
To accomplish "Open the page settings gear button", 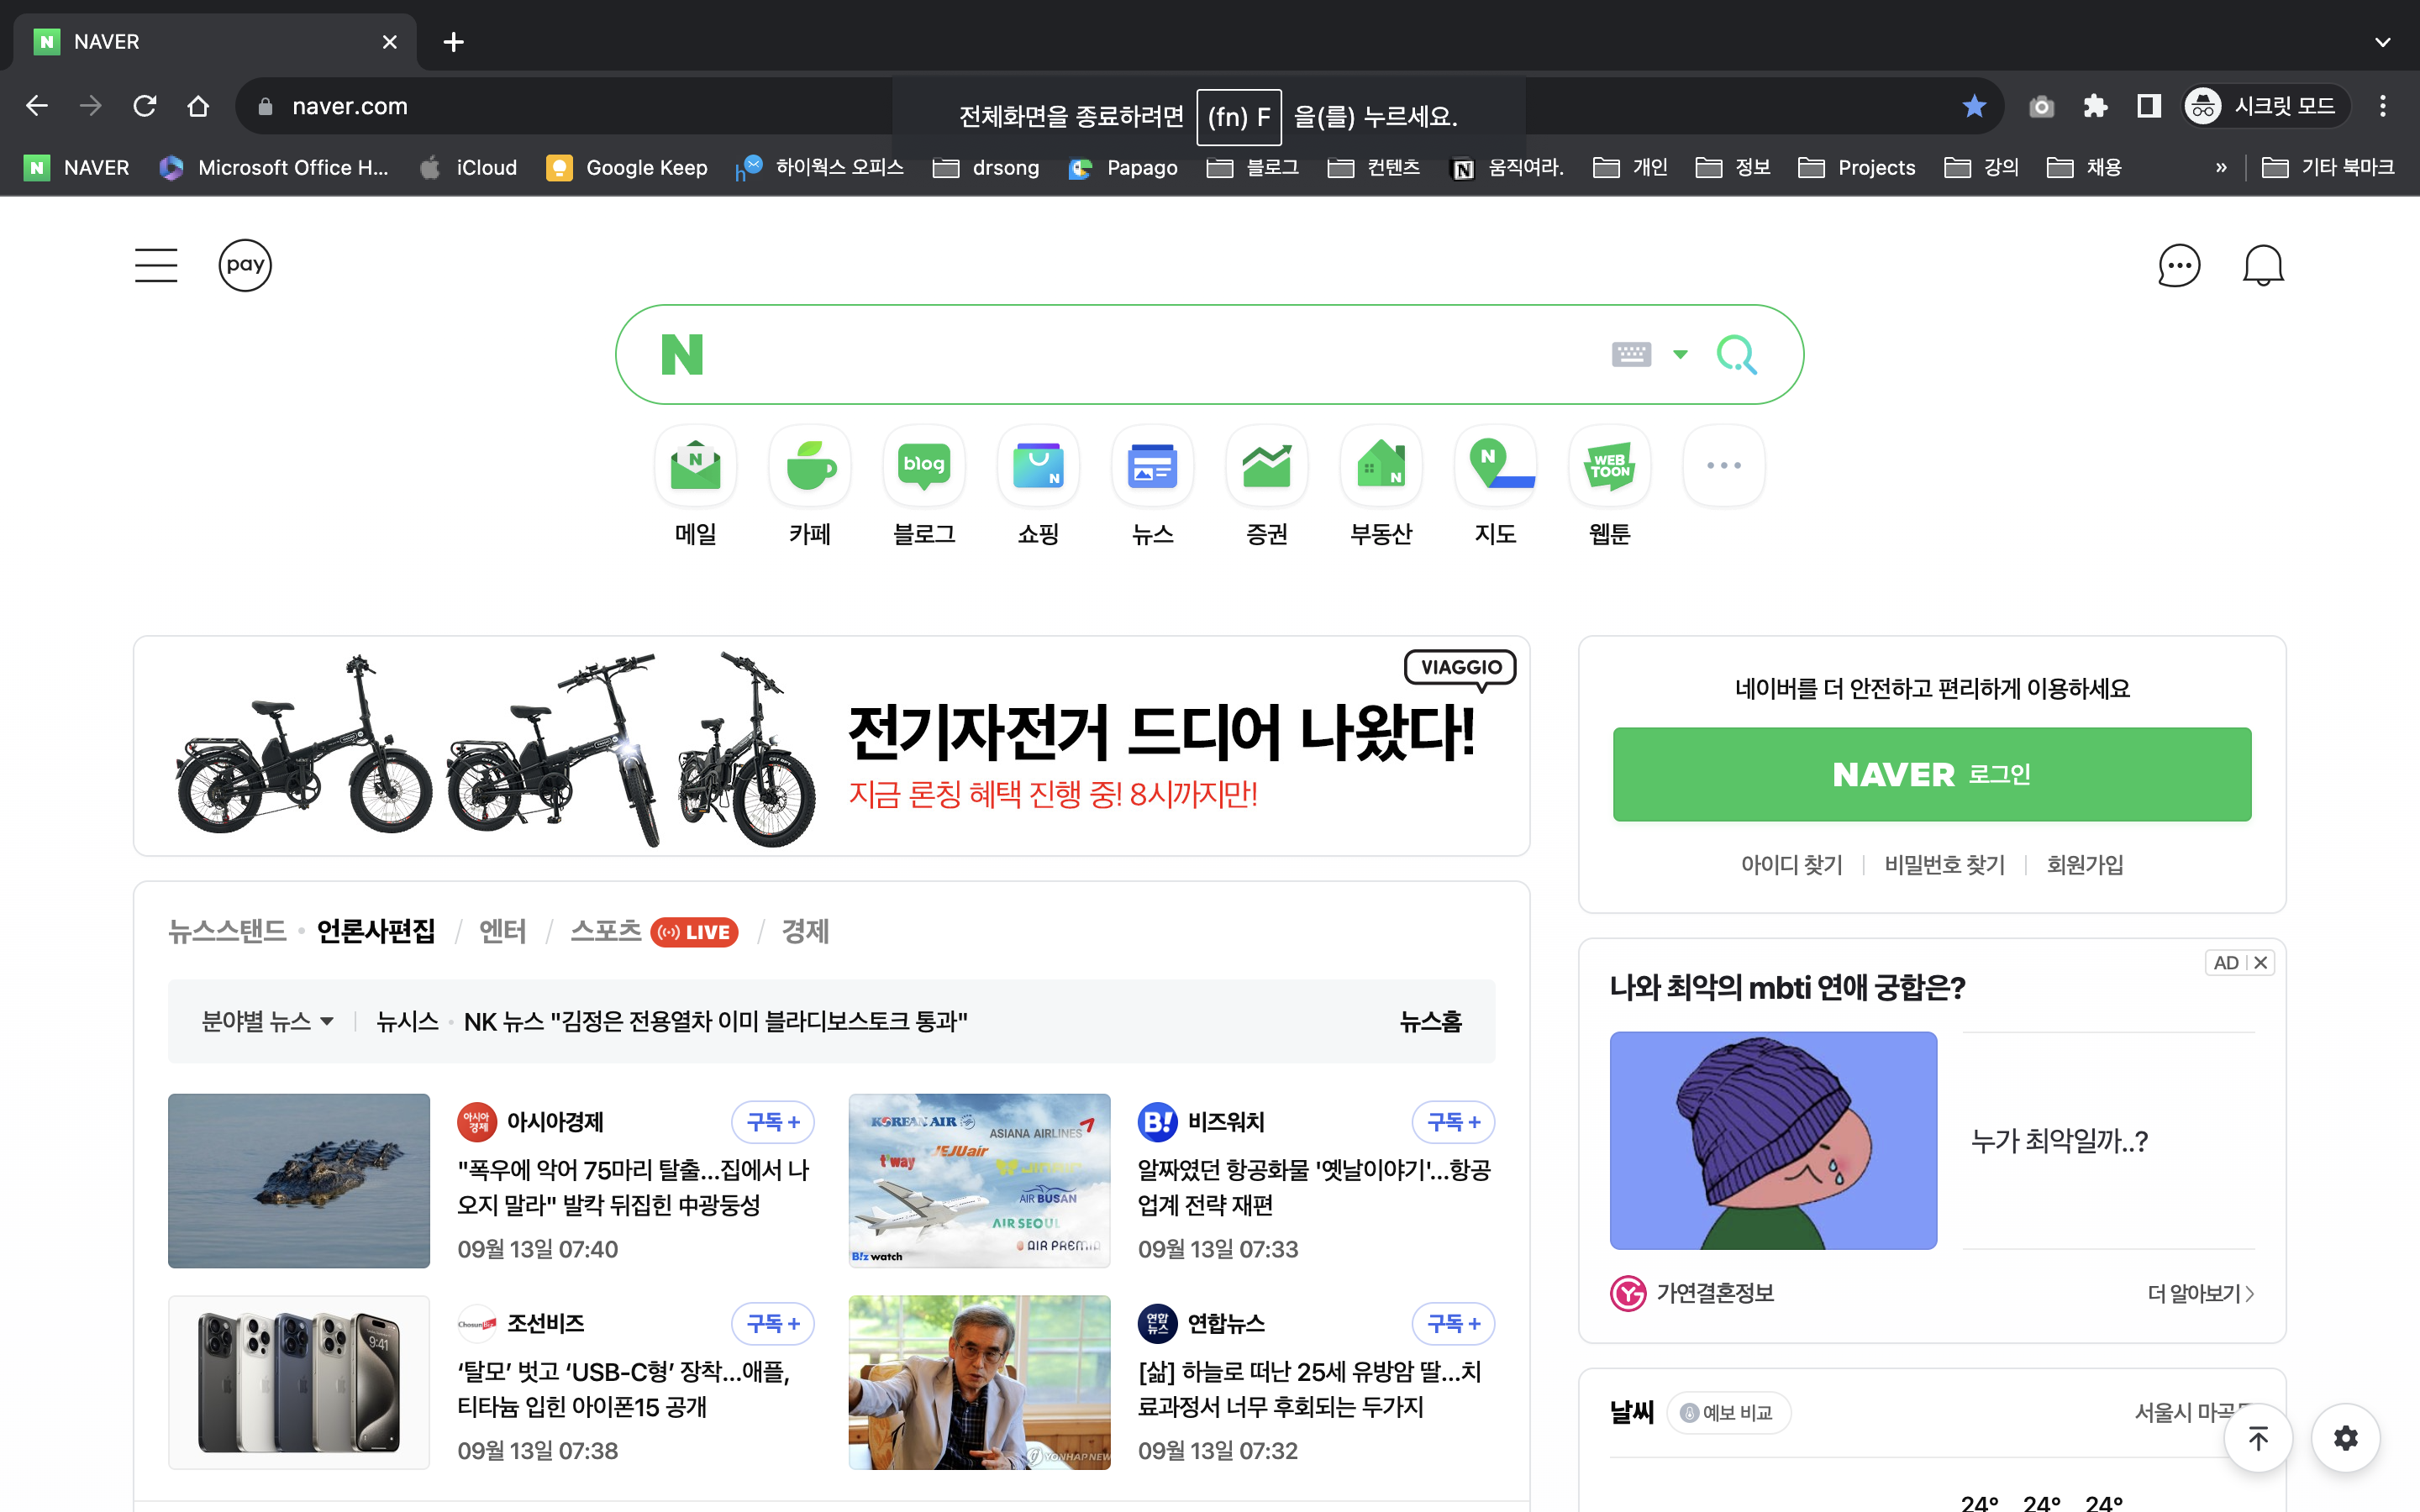I will tap(2345, 1438).
